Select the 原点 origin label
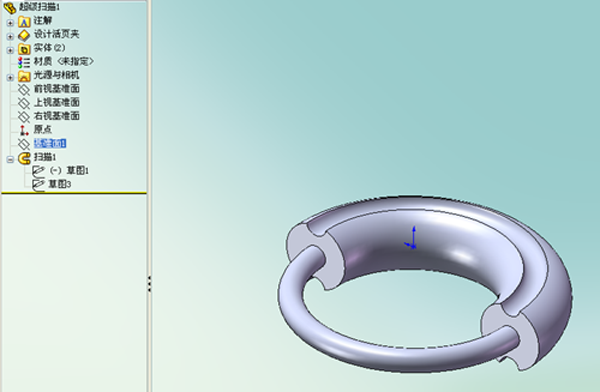 pos(43,129)
